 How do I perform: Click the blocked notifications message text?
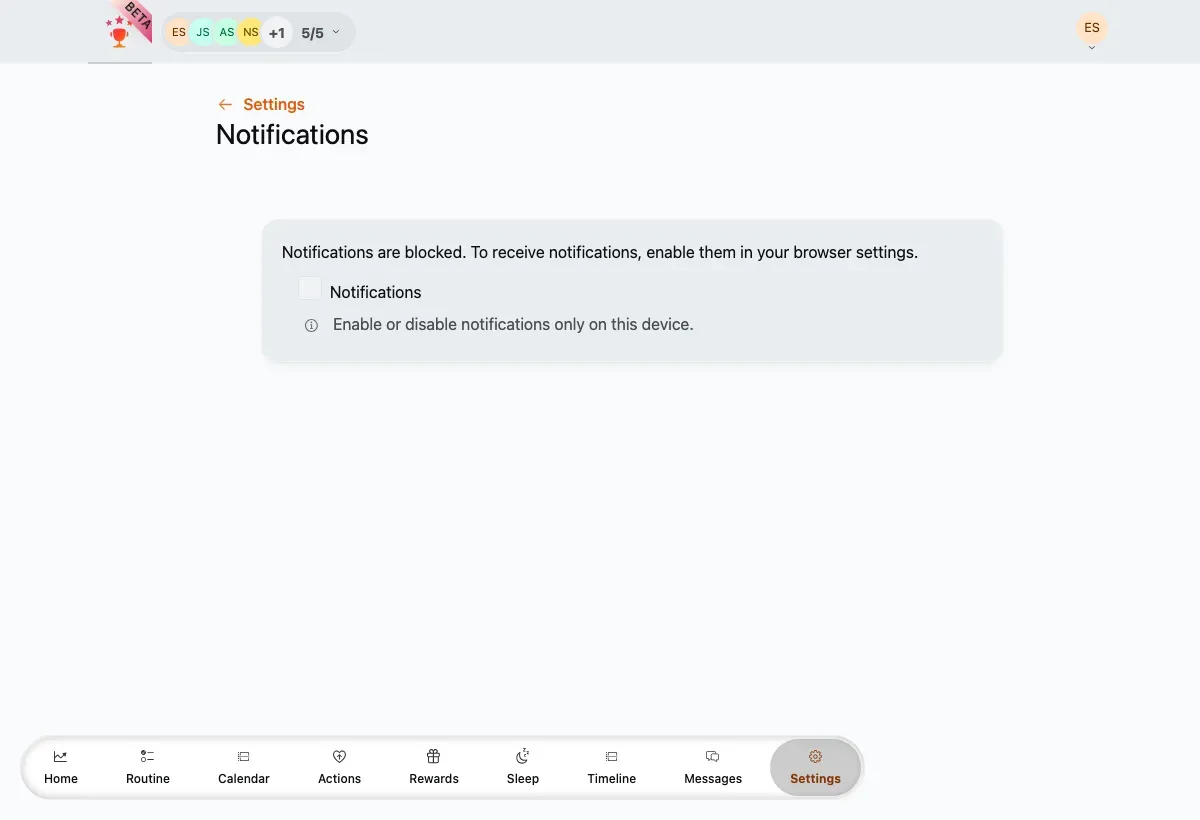pyautogui.click(x=600, y=252)
